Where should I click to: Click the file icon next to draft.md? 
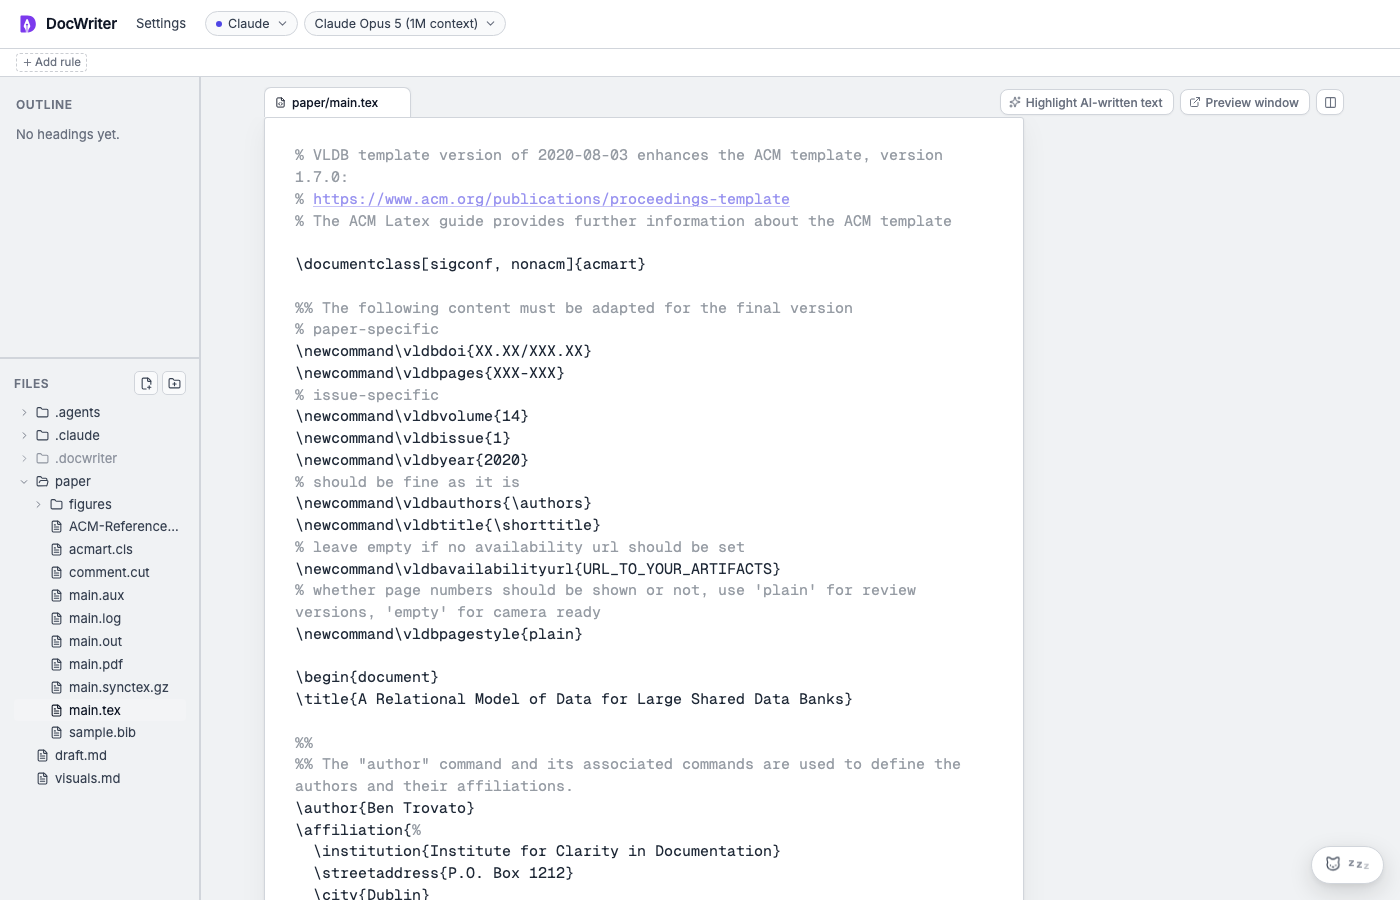pyautogui.click(x=42, y=755)
